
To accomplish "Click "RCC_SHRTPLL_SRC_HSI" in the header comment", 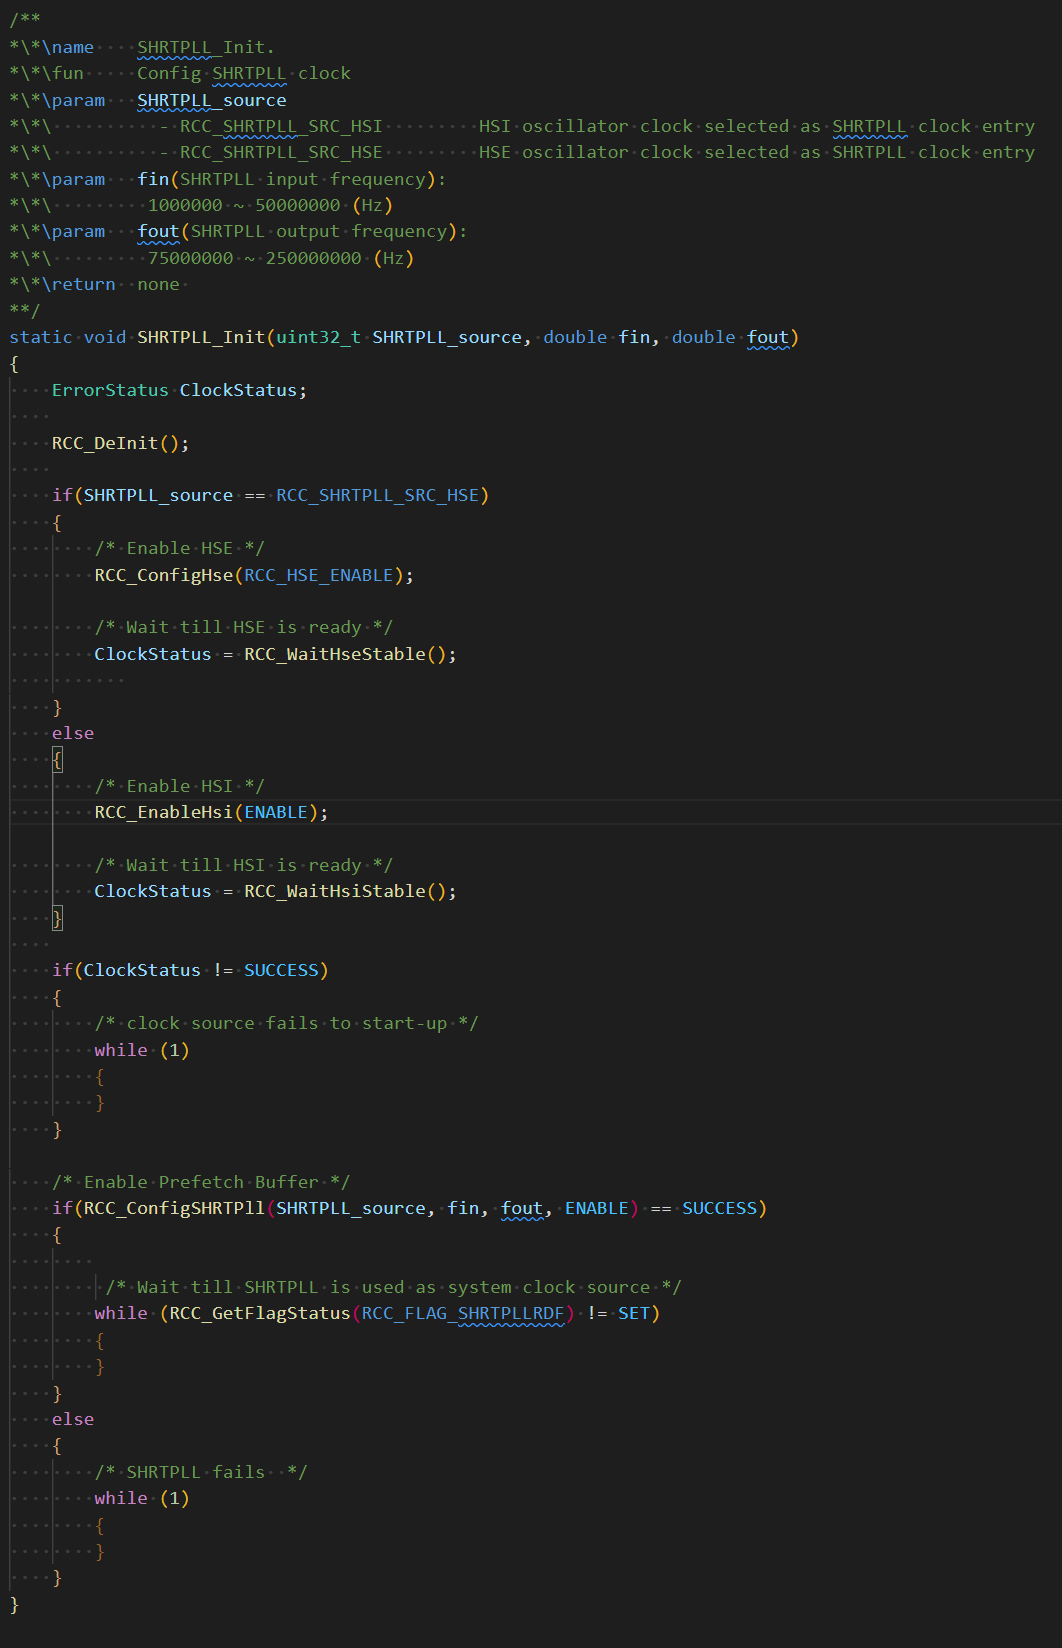I will click(281, 126).
